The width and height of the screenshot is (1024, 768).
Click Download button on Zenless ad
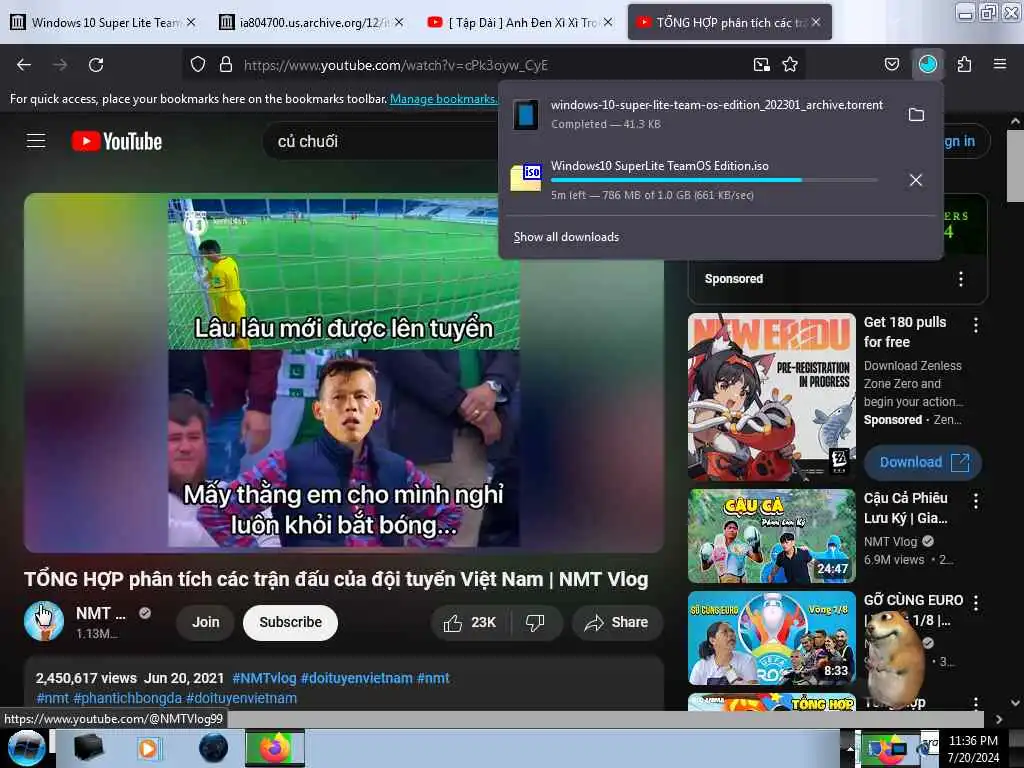(923, 462)
